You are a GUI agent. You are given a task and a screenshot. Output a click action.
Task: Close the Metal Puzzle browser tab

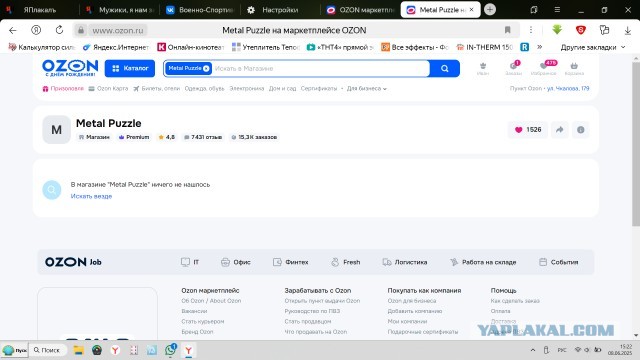pyautogui.click(x=471, y=9)
